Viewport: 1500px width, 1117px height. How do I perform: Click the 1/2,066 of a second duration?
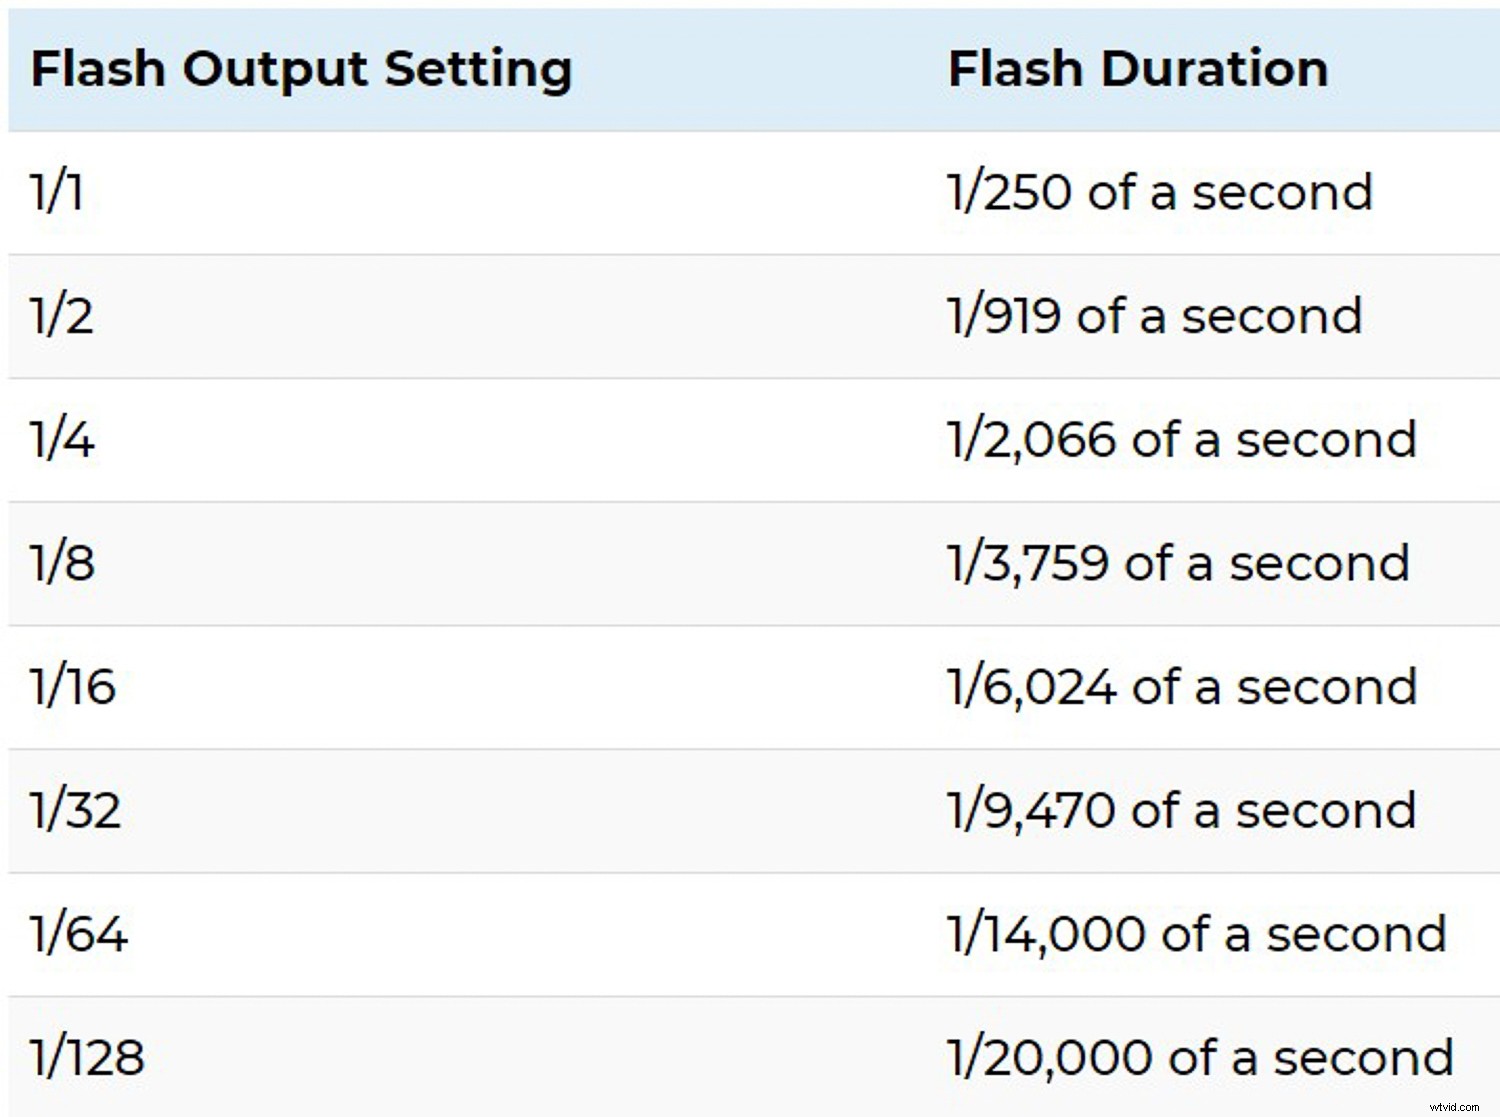(x=1182, y=440)
